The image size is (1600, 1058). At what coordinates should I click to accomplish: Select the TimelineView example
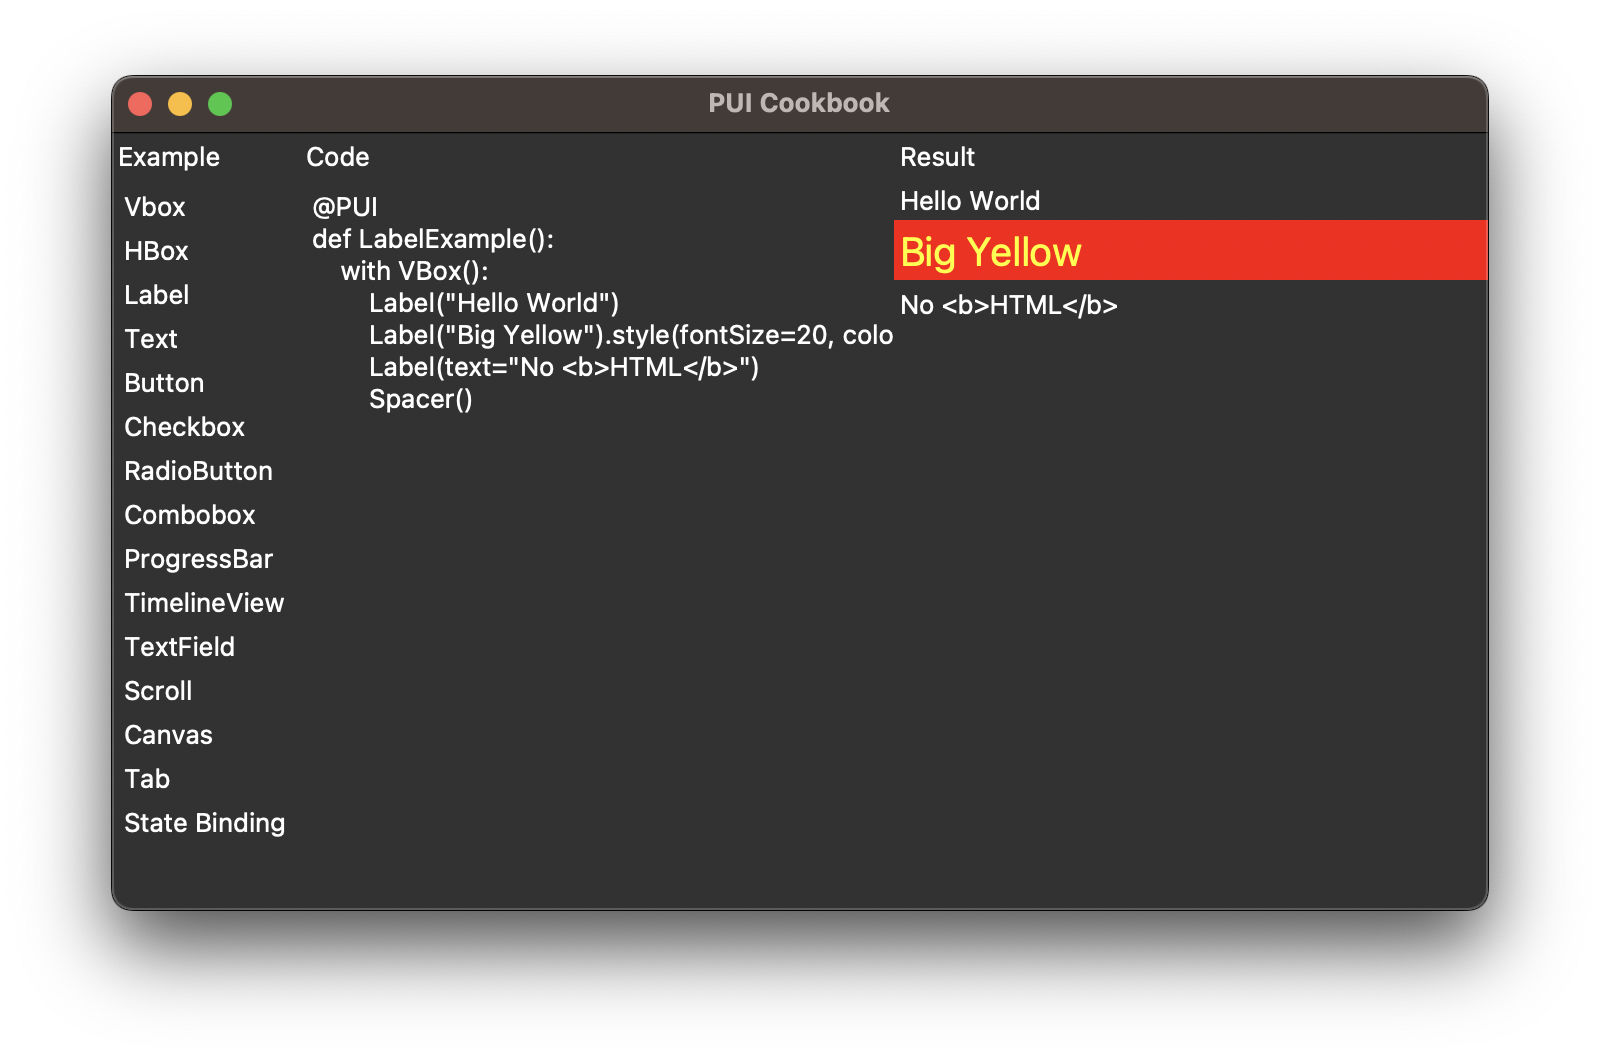[204, 603]
